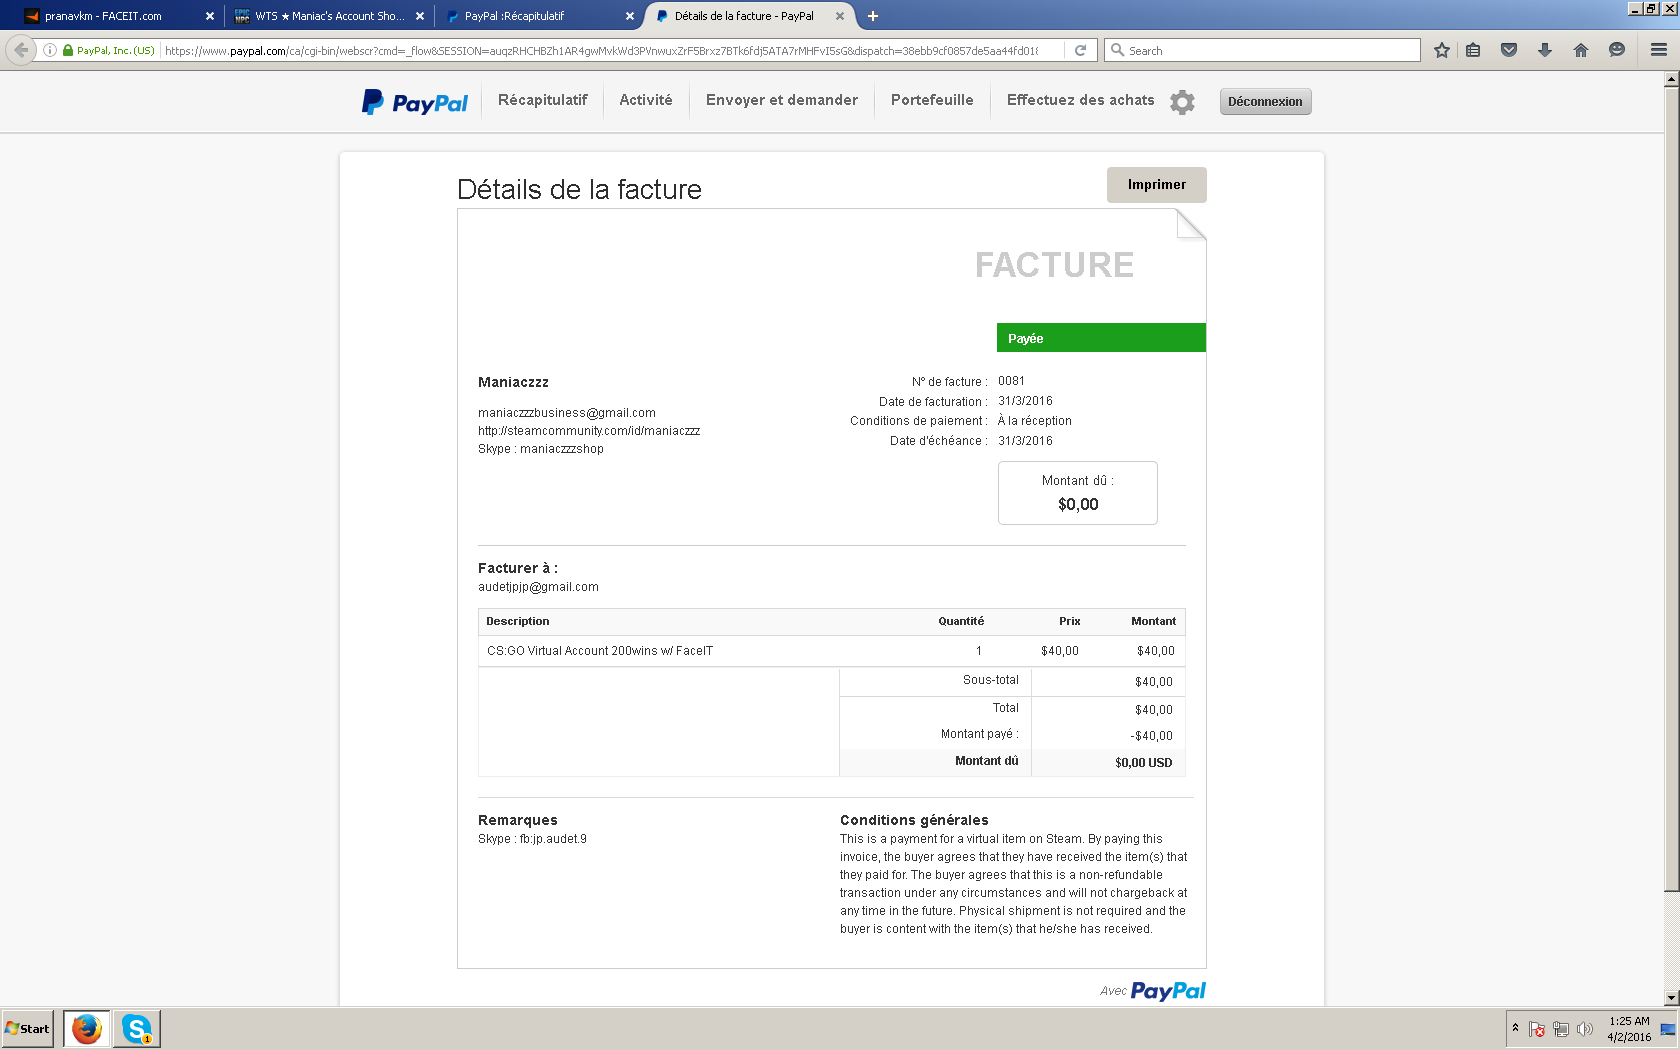Click the CS:GO Virtual Account item description
The width and height of the screenshot is (1680, 1050).
600,651
